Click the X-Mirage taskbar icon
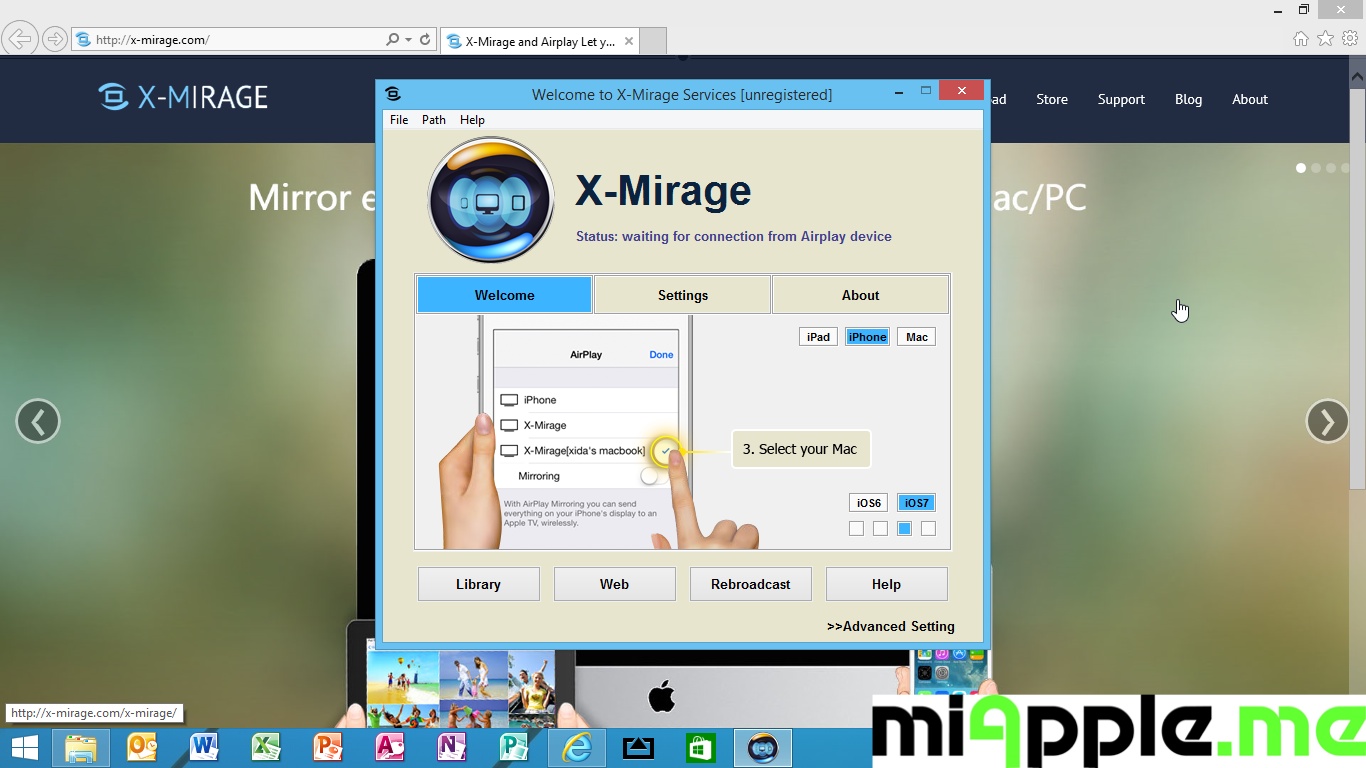Viewport: 1366px width, 768px height. [x=763, y=748]
